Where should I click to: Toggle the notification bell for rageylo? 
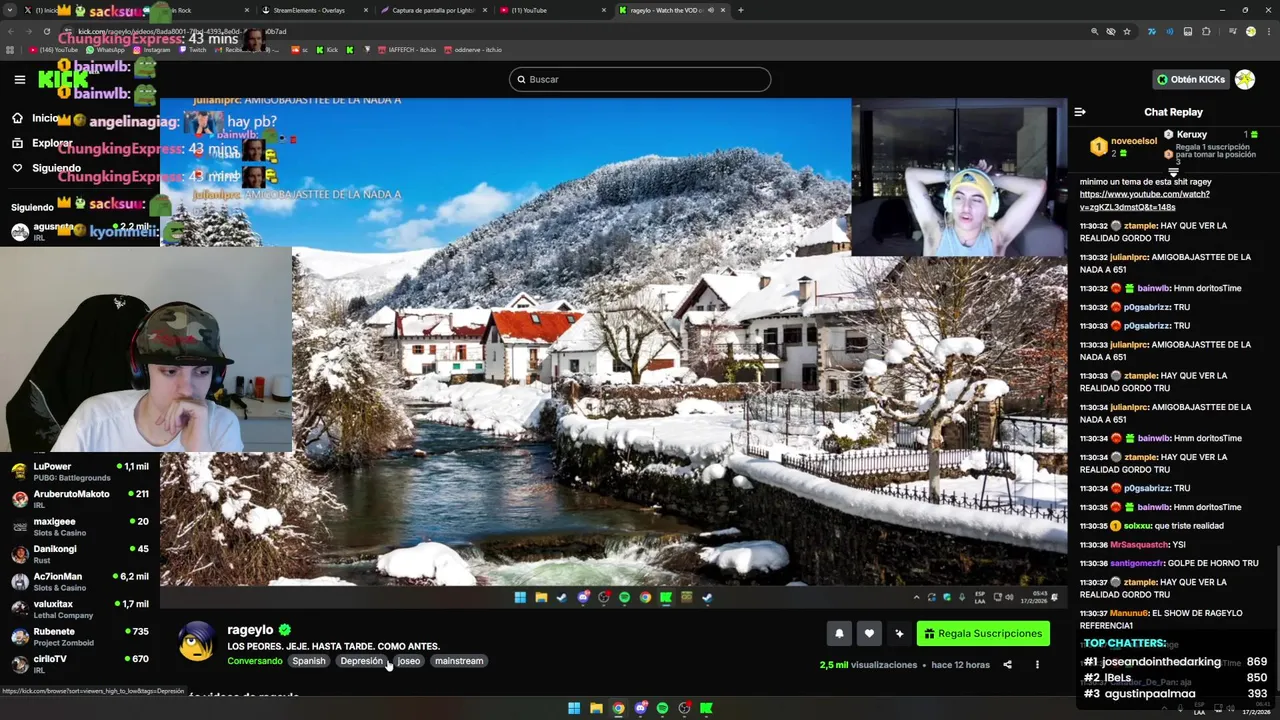tap(839, 633)
